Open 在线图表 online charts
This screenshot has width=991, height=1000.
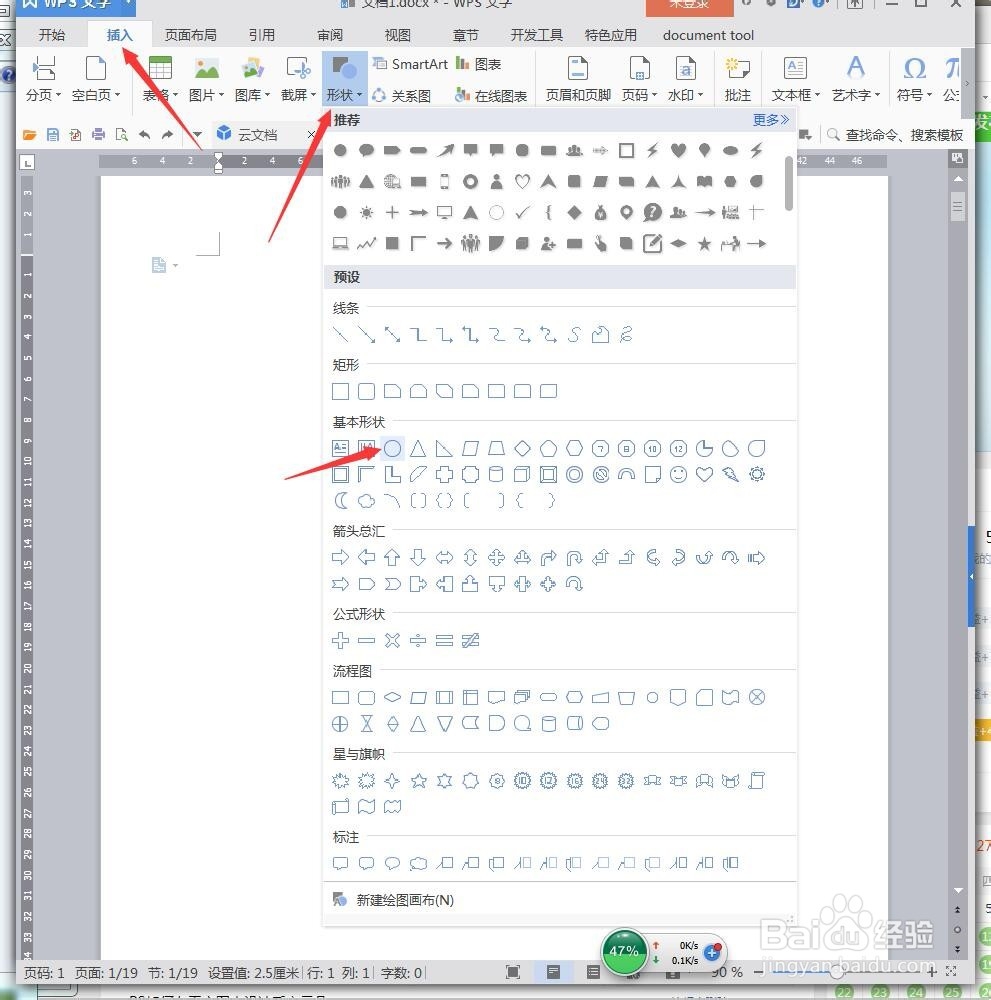(x=491, y=96)
